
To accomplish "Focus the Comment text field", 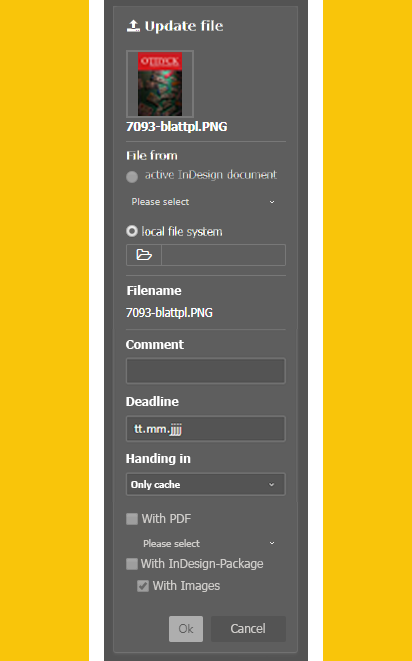I will 206,371.
